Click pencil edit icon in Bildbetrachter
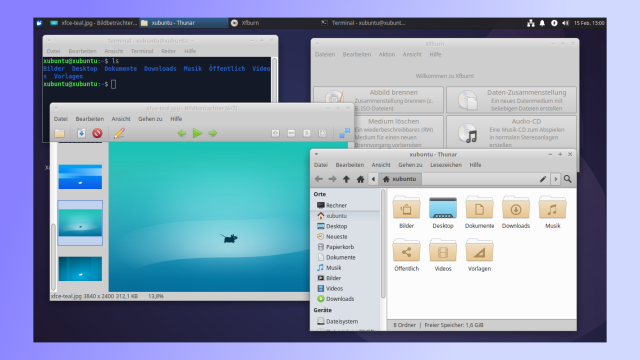Screen dimensions: 640x360 pos(119,133)
